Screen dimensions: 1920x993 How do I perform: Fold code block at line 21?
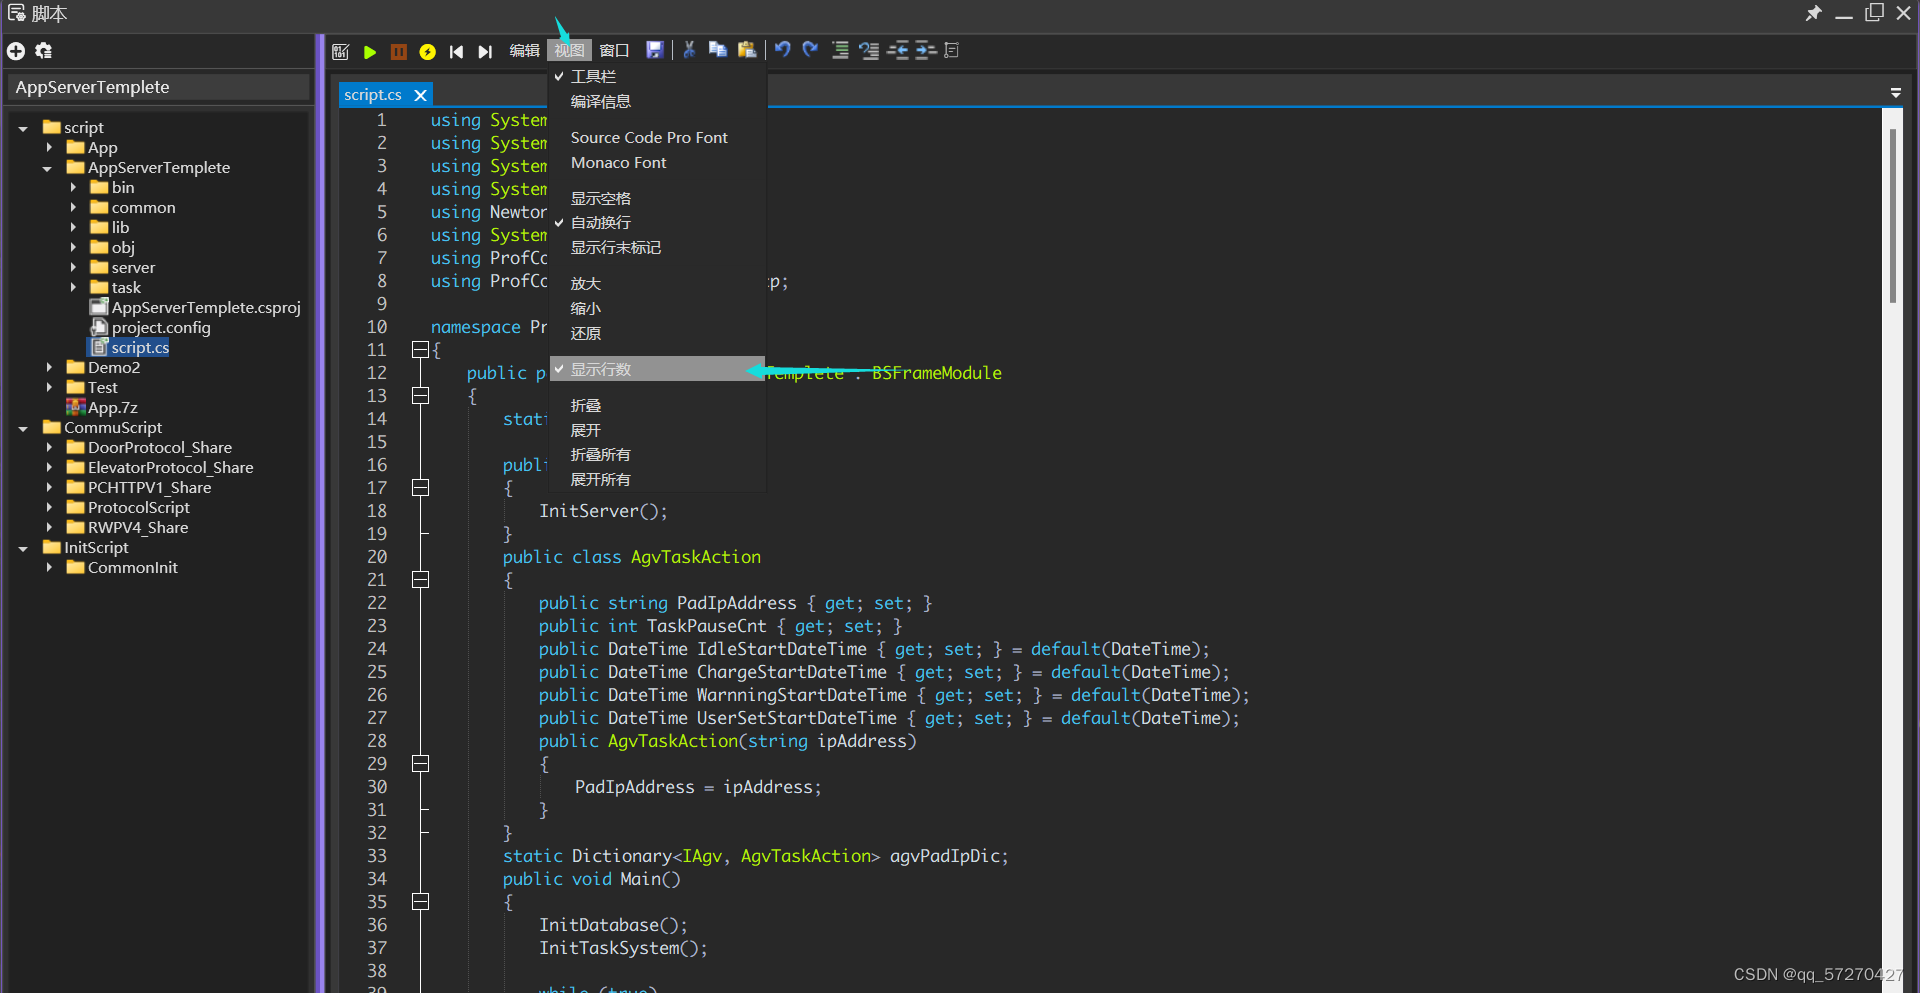click(421, 580)
